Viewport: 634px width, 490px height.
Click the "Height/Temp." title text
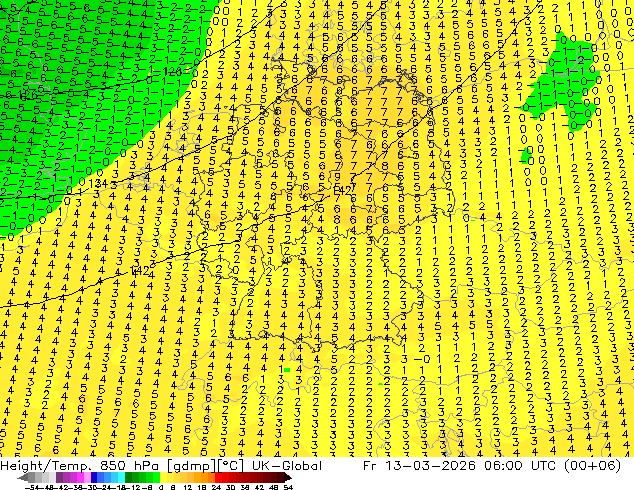(x=45, y=466)
